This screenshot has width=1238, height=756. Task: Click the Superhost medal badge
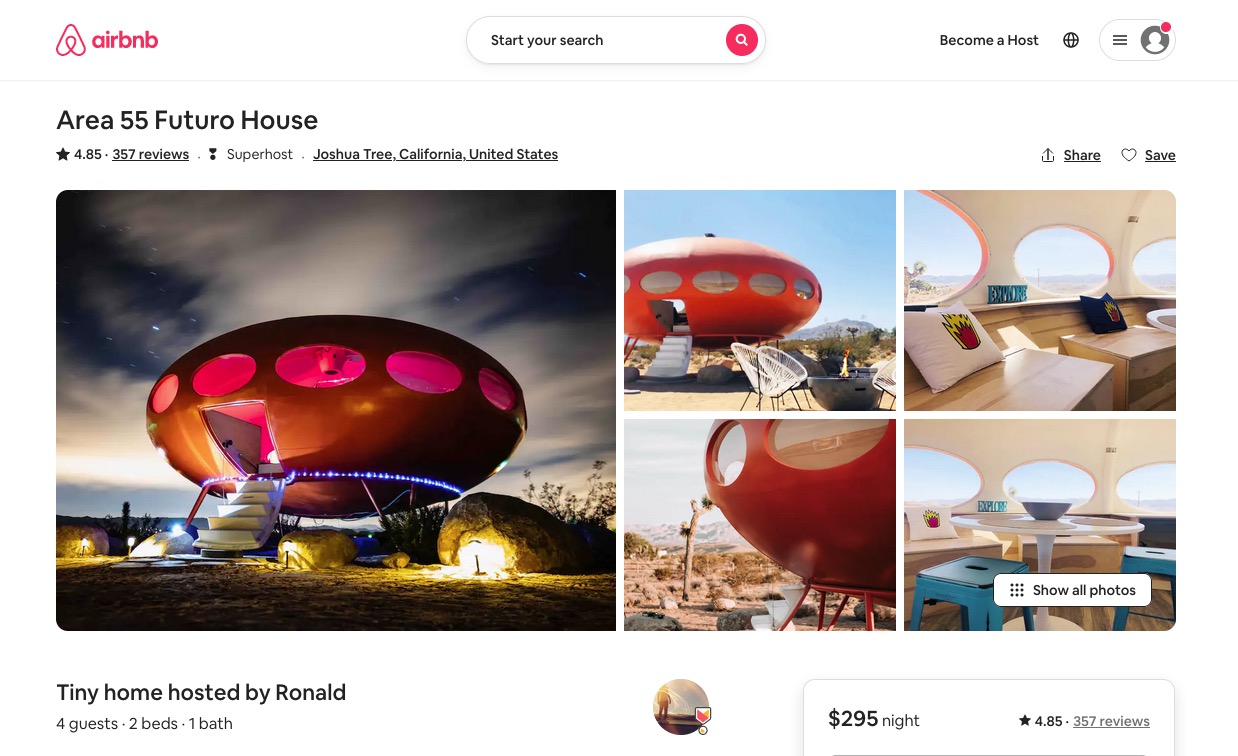(213, 154)
